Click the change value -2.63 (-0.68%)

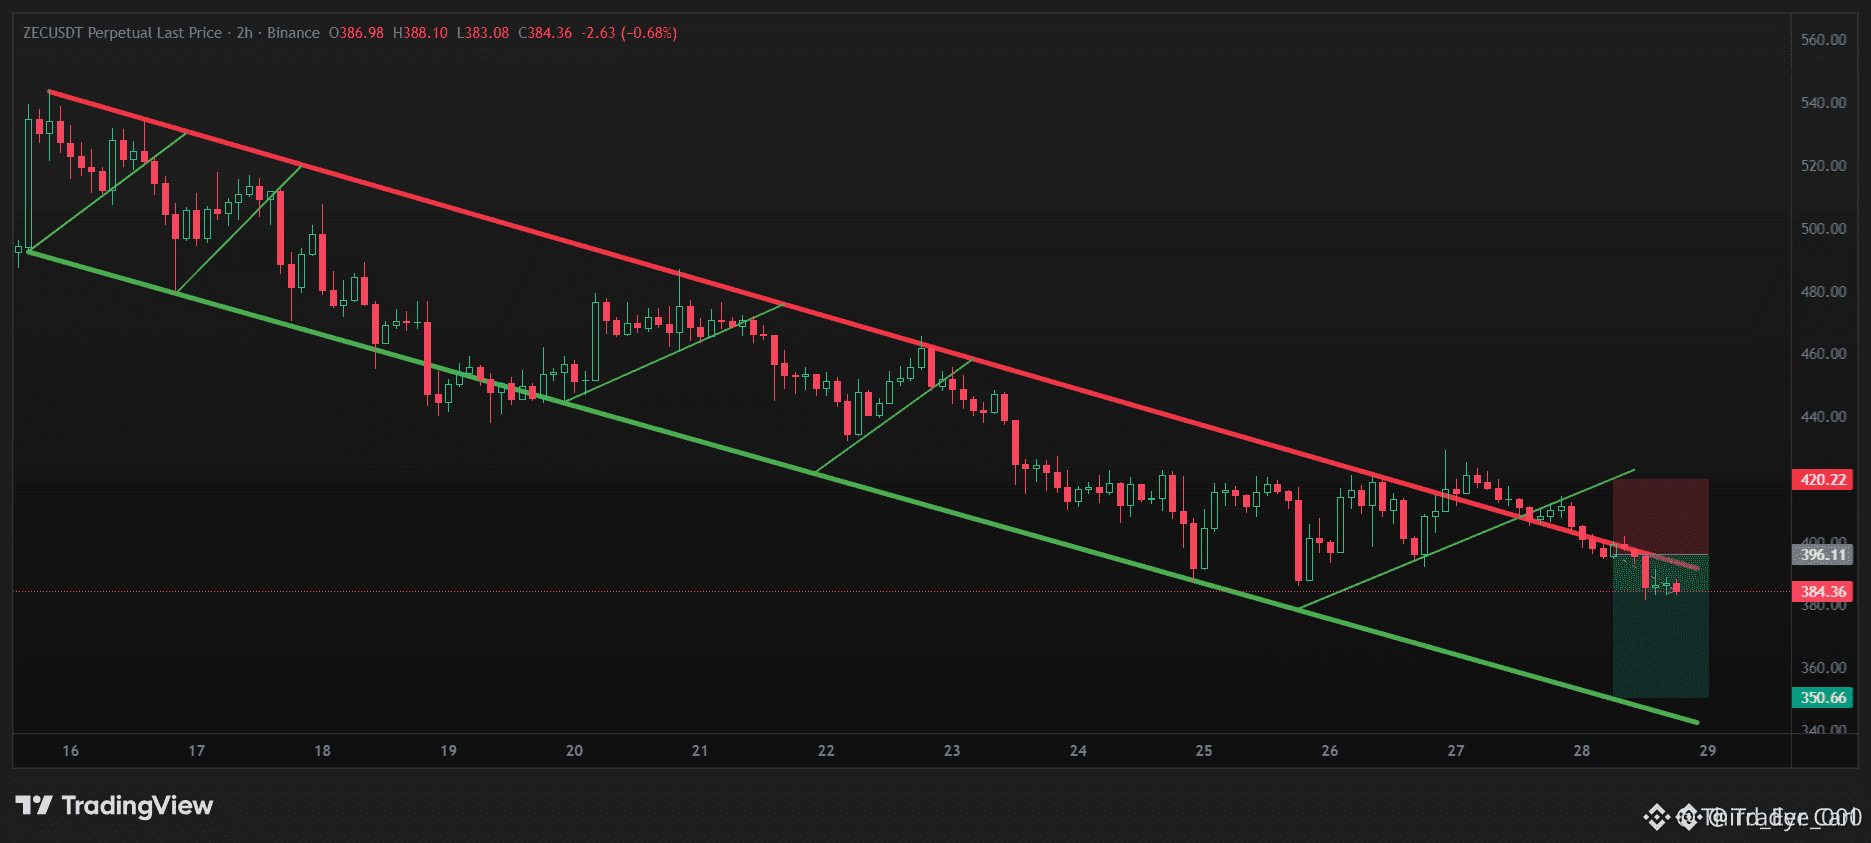(x=629, y=33)
